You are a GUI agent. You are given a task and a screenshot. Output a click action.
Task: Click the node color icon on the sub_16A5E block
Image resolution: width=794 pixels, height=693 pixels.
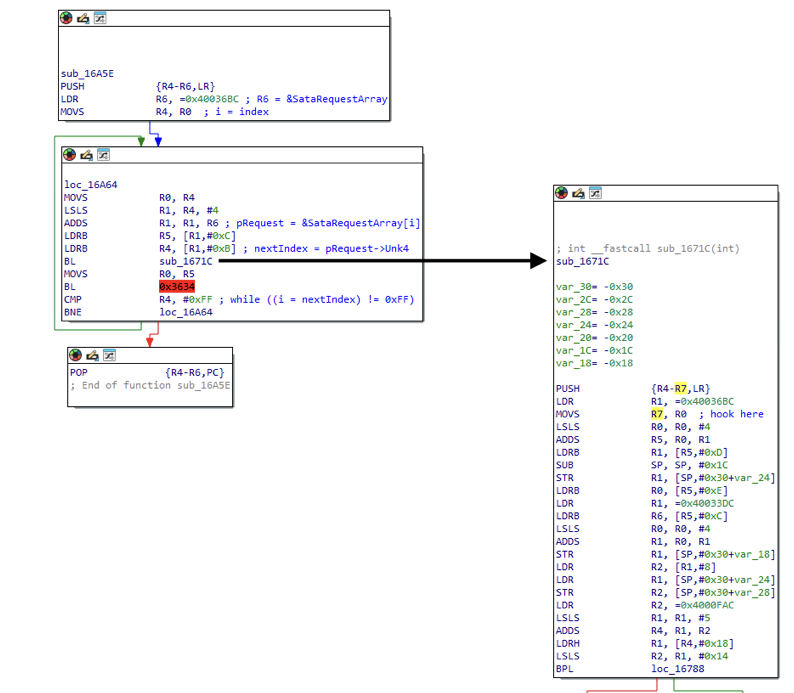tap(66, 18)
